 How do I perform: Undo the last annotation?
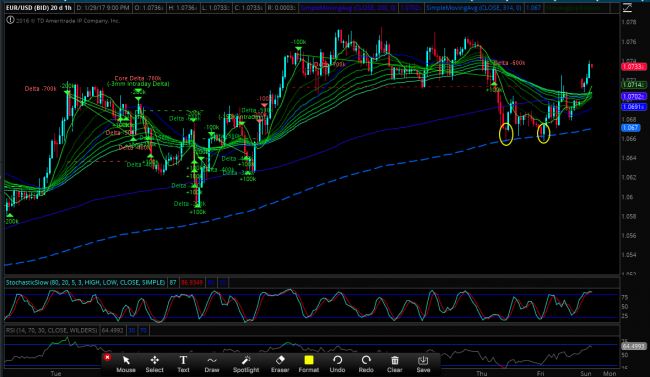[337, 364]
